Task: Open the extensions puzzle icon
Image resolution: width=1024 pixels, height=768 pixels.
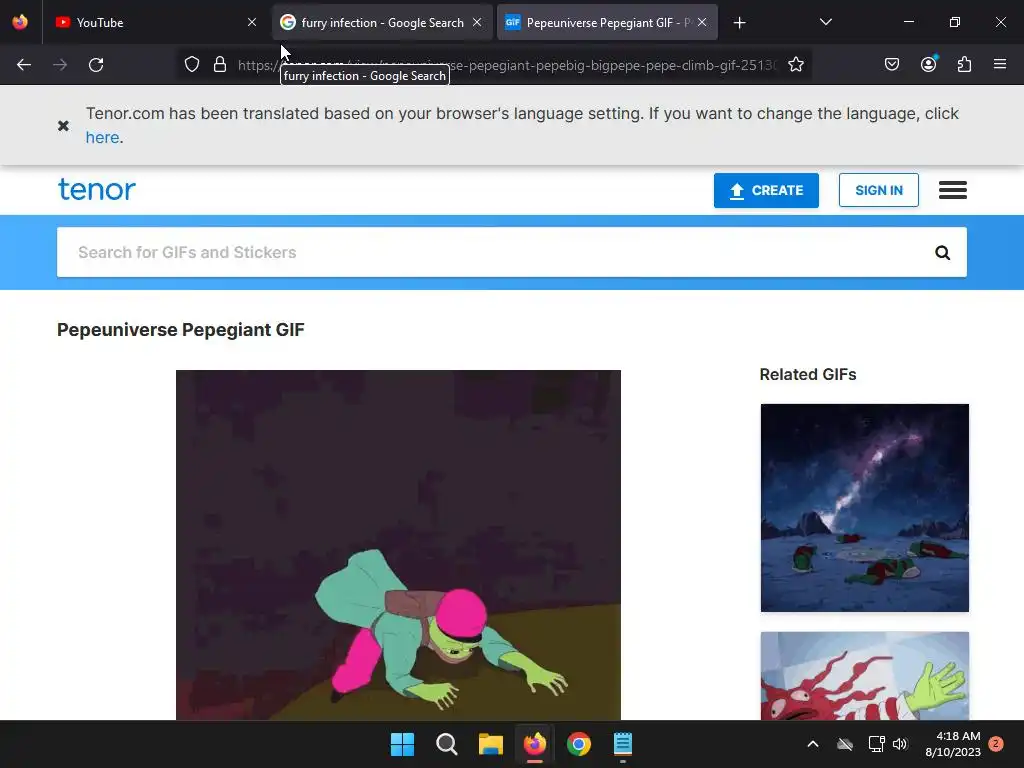Action: tap(964, 64)
